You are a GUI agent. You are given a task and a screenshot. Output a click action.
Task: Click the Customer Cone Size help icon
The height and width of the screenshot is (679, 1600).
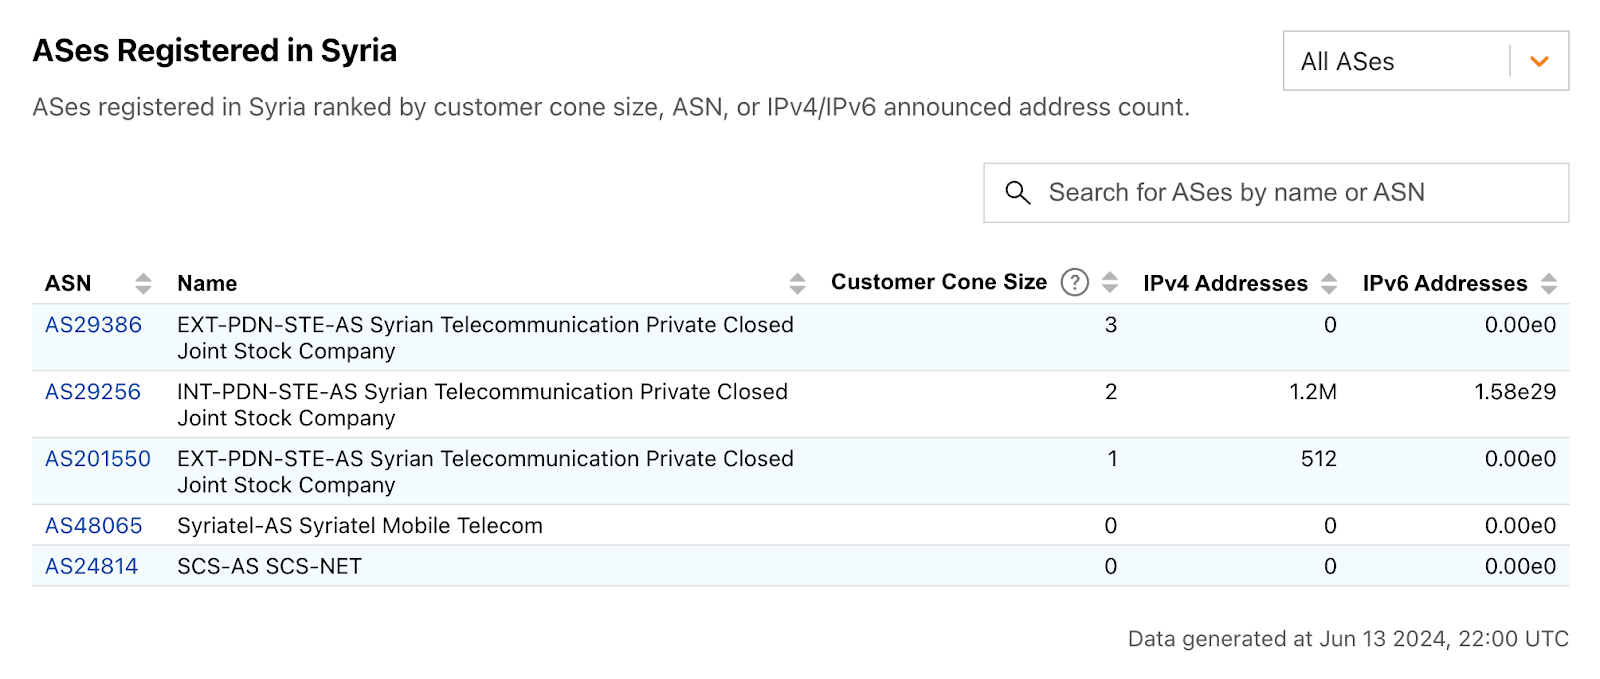click(1074, 283)
